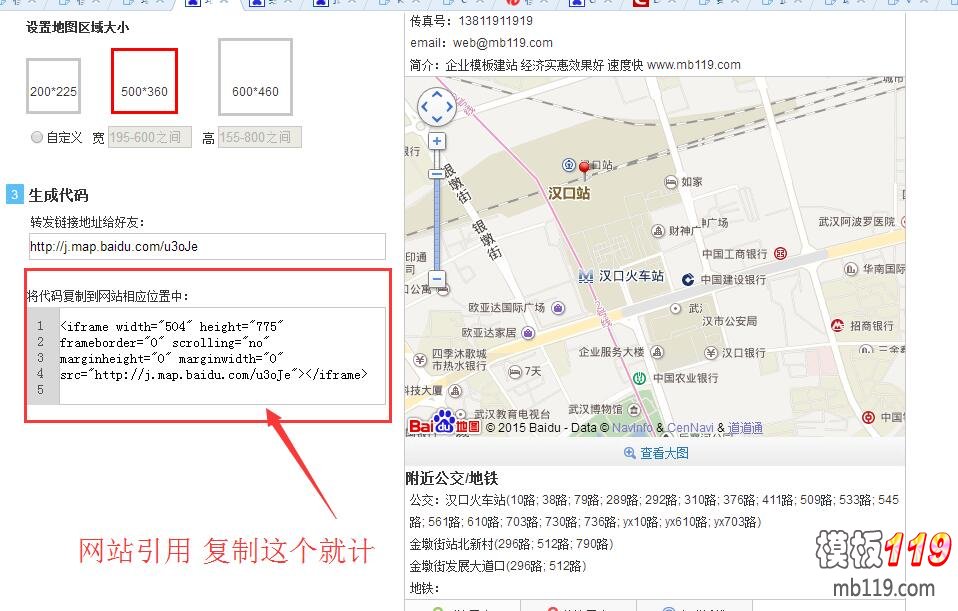Pan the map down with the arrow control
The image size is (958, 611).
point(437,118)
